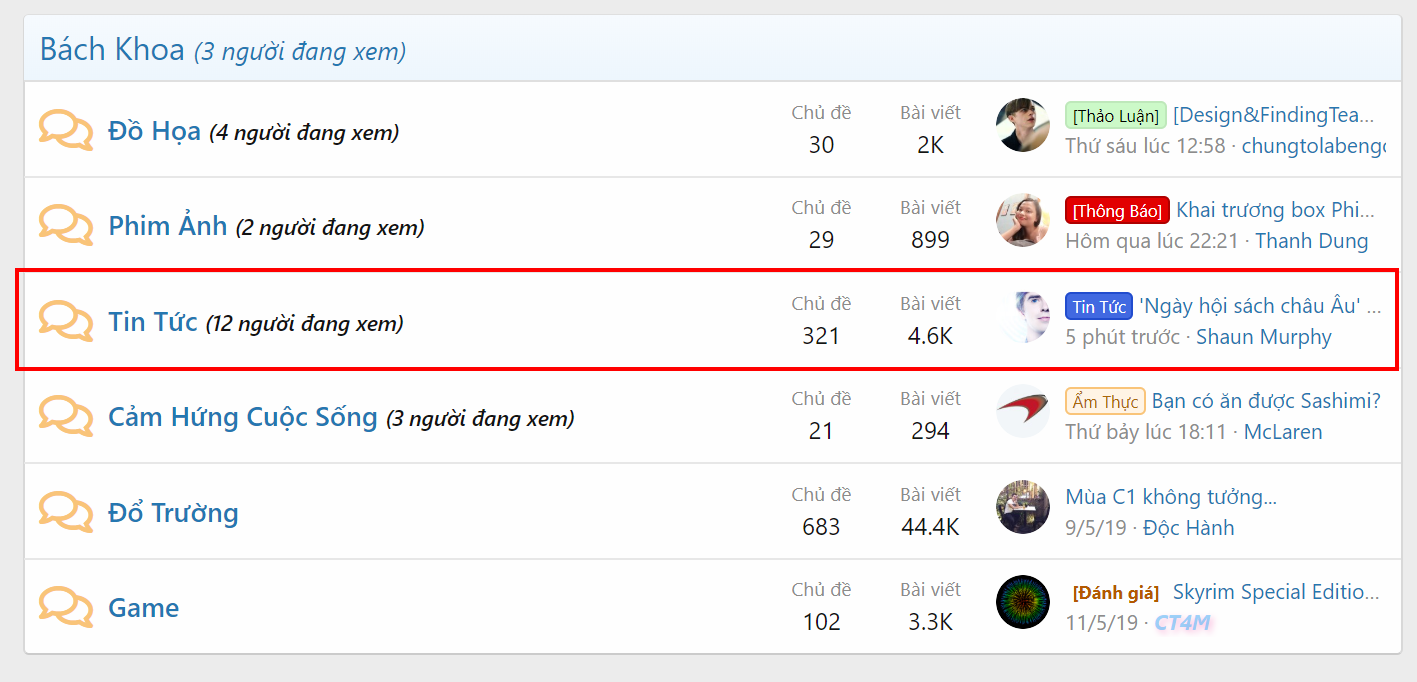The width and height of the screenshot is (1417, 682).
Task: Click the colorful CT4M avatar
Action: pyautogui.click(x=1022, y=602)
